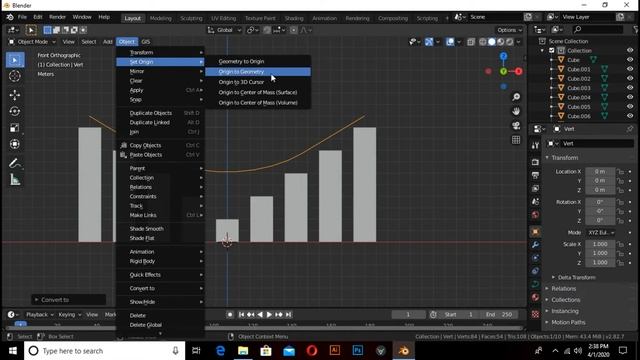Switch perspective/orthographic grid icon
This screenshot has width=640, height=360.
pos(516,140)
